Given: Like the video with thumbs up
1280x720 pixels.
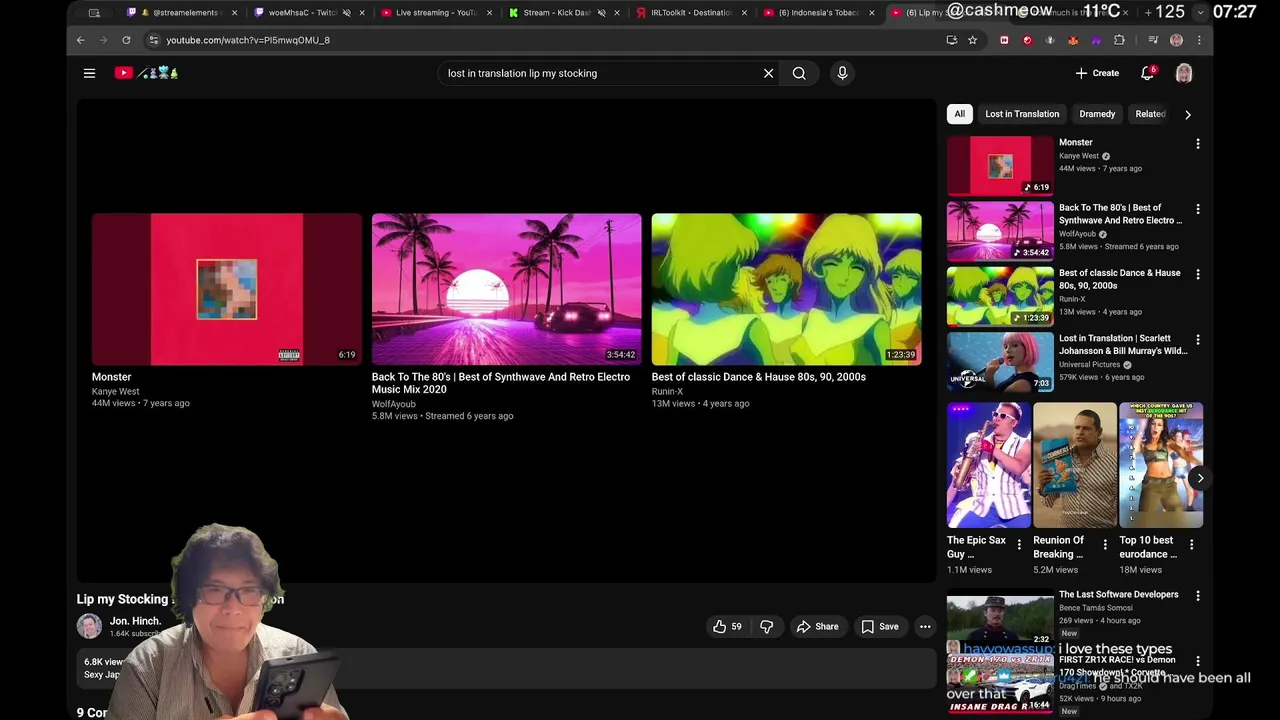Looking at the screenshot, I should (x=727, y=626).
